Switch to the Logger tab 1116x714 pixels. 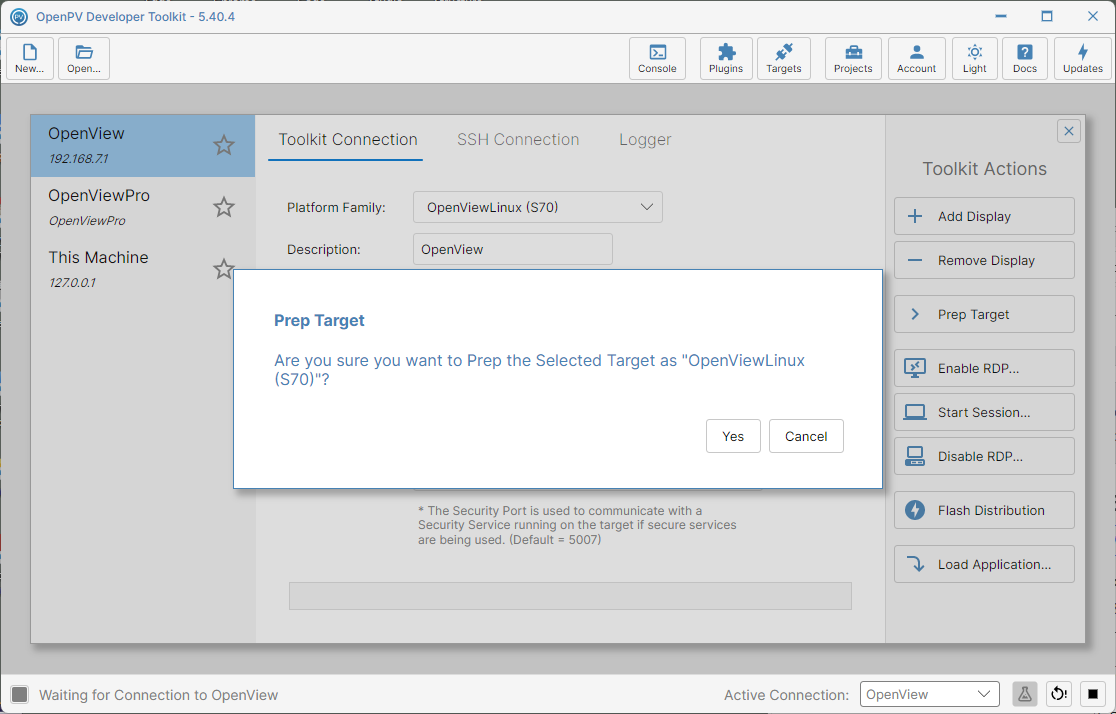click(x=645, y=140)
